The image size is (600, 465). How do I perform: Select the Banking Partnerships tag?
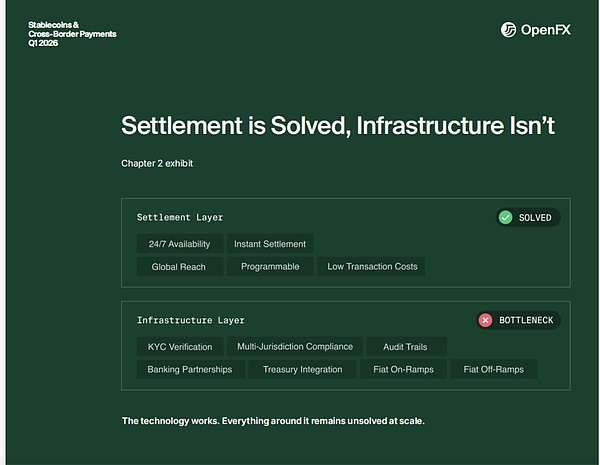click(x=190, y=369)
